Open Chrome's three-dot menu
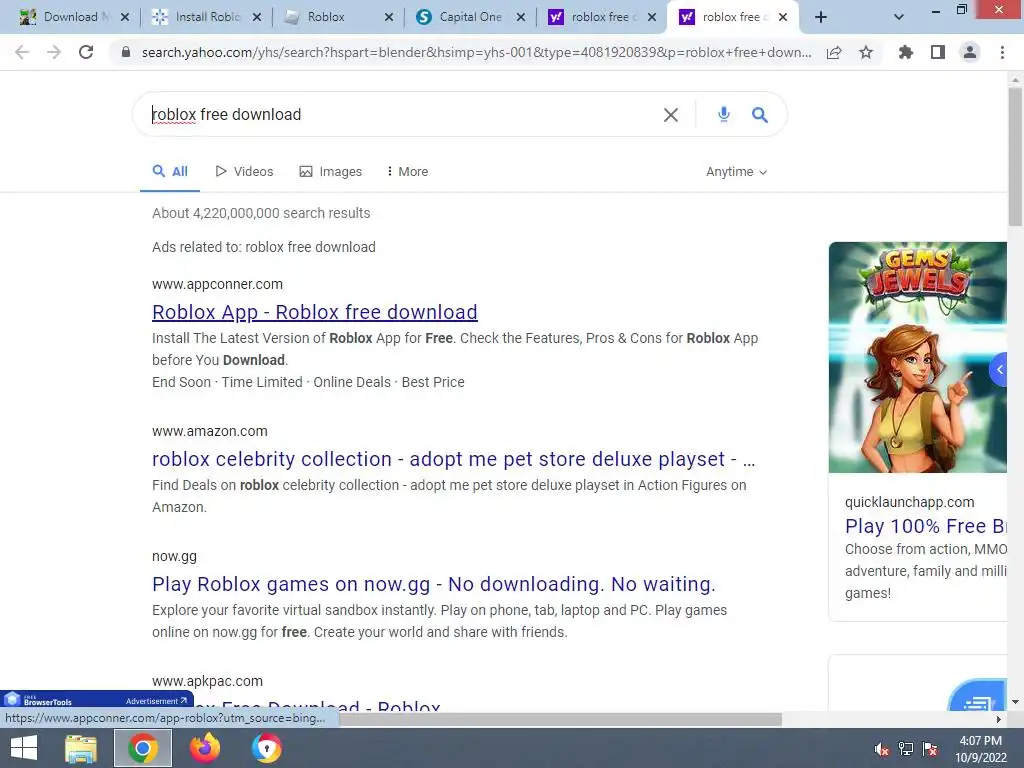1024x768 pixels. tap(1002, 52)
